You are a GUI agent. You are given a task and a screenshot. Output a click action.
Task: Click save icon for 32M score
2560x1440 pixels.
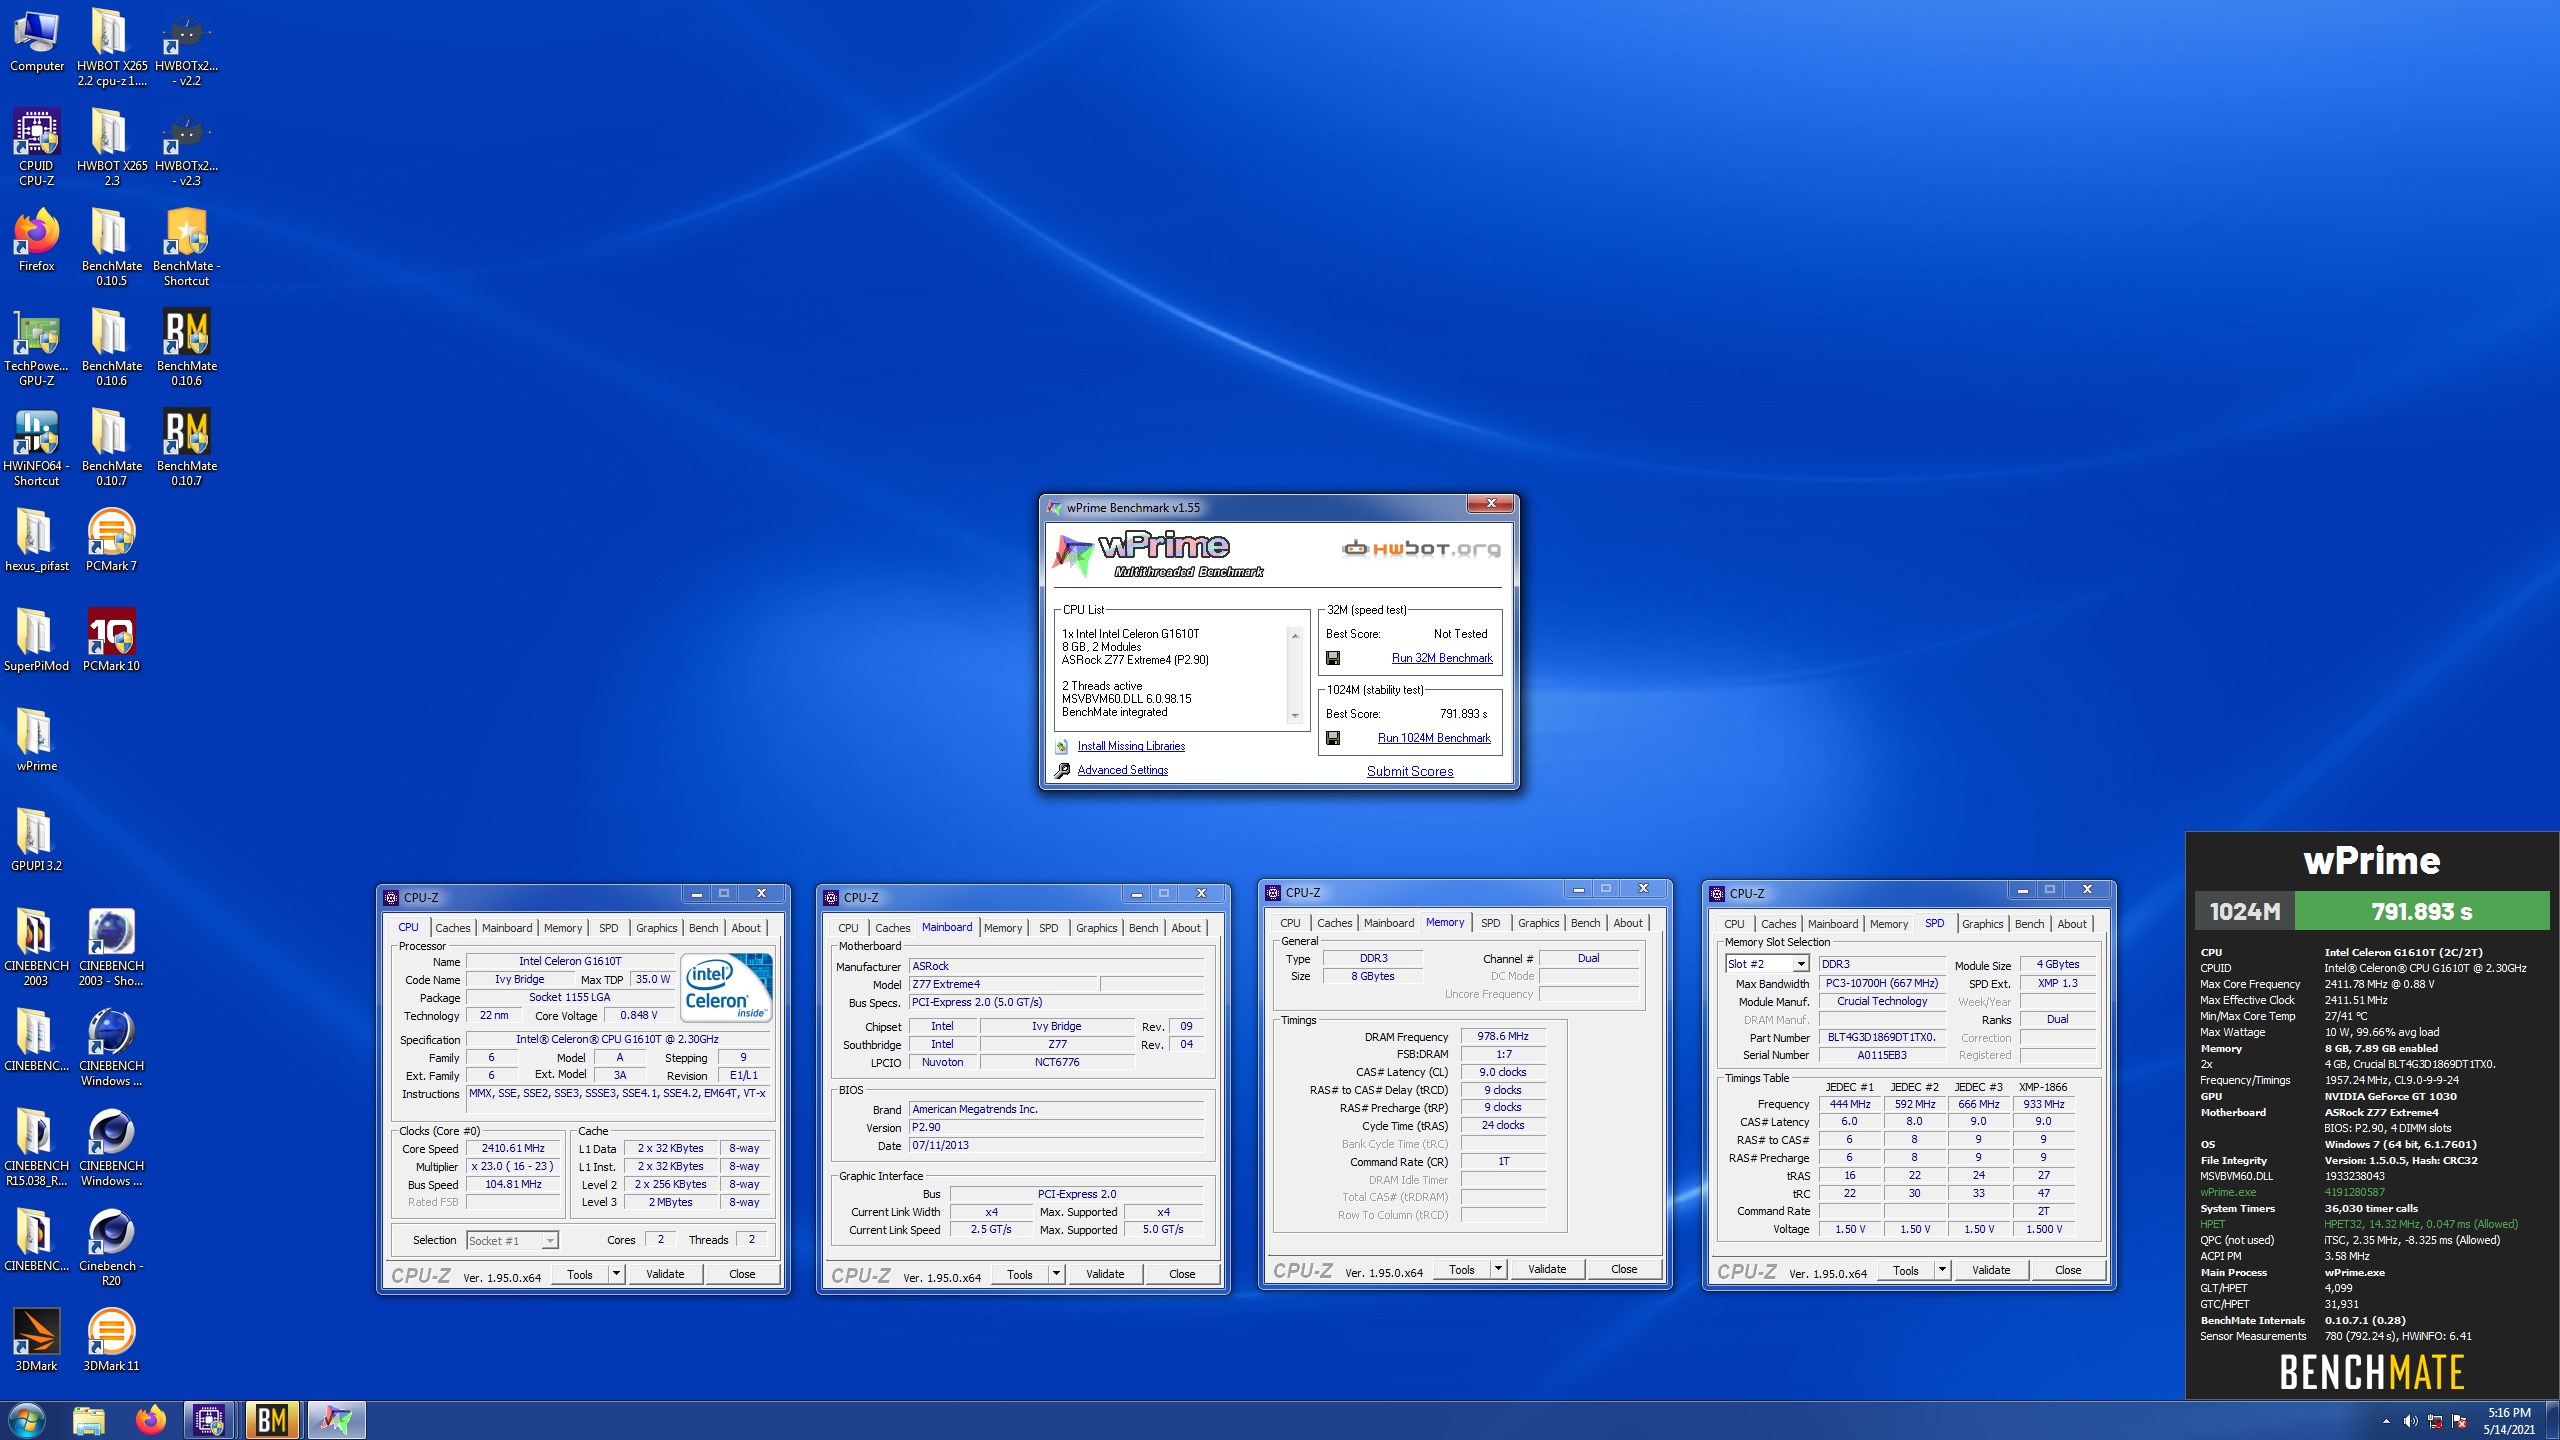(x=1333, y=658)
